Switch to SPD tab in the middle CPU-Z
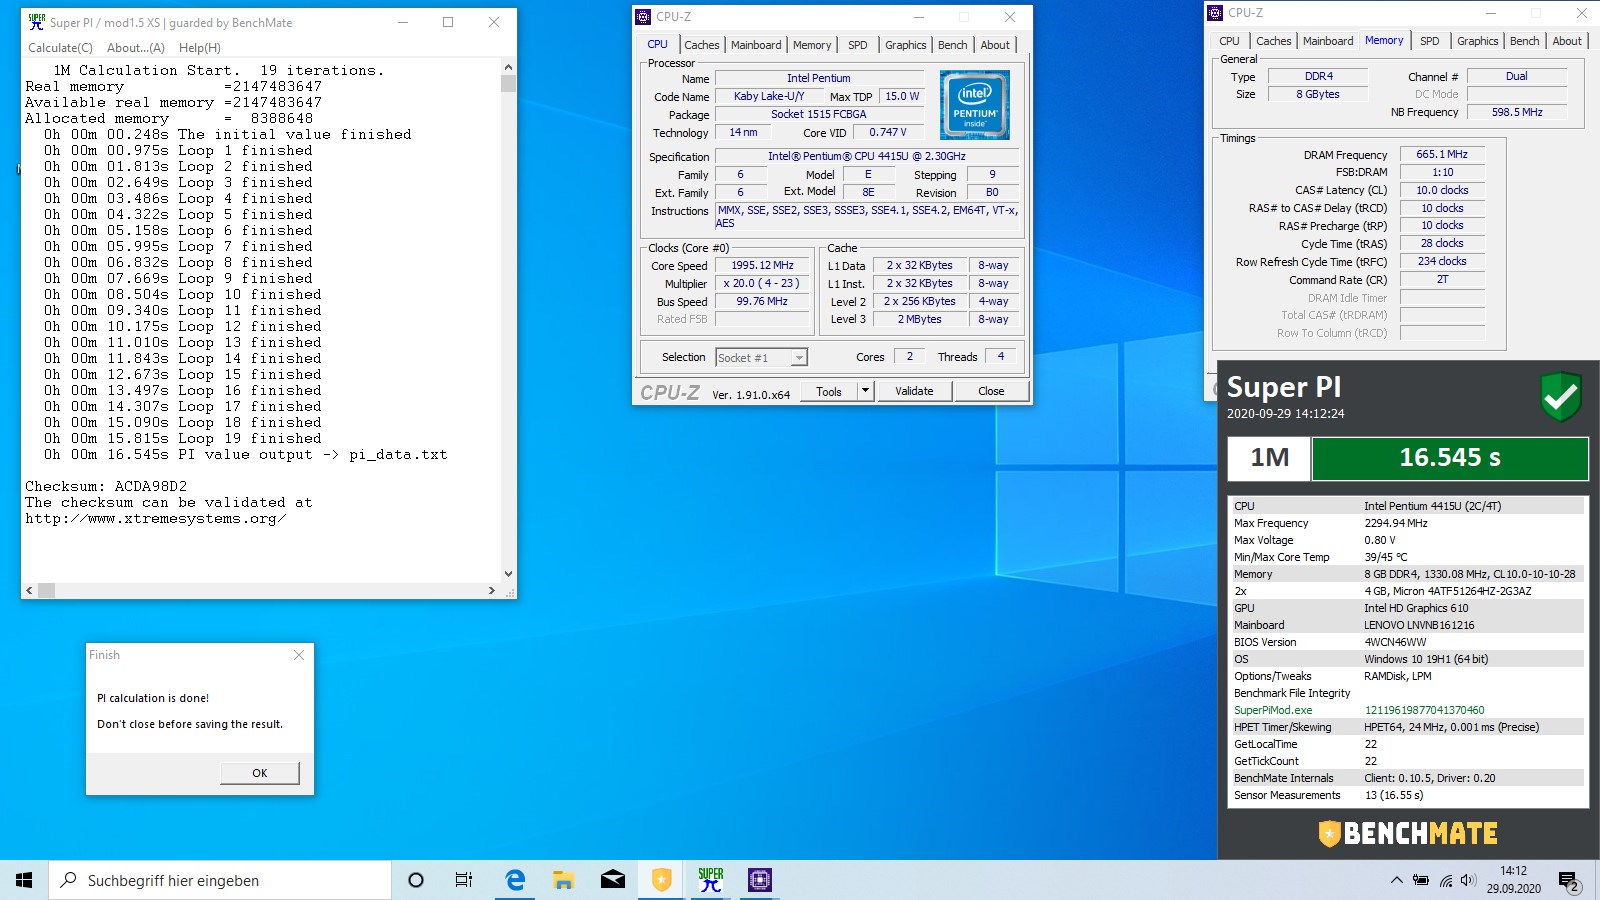The image size is (1600, 900). point(858,45)
